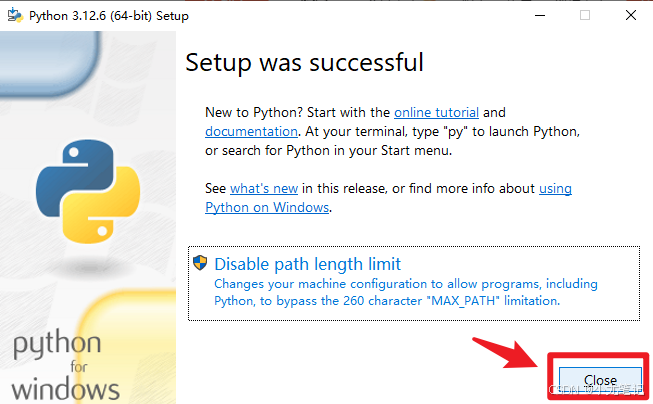Click the 'Setup was successful' heading

304,62
